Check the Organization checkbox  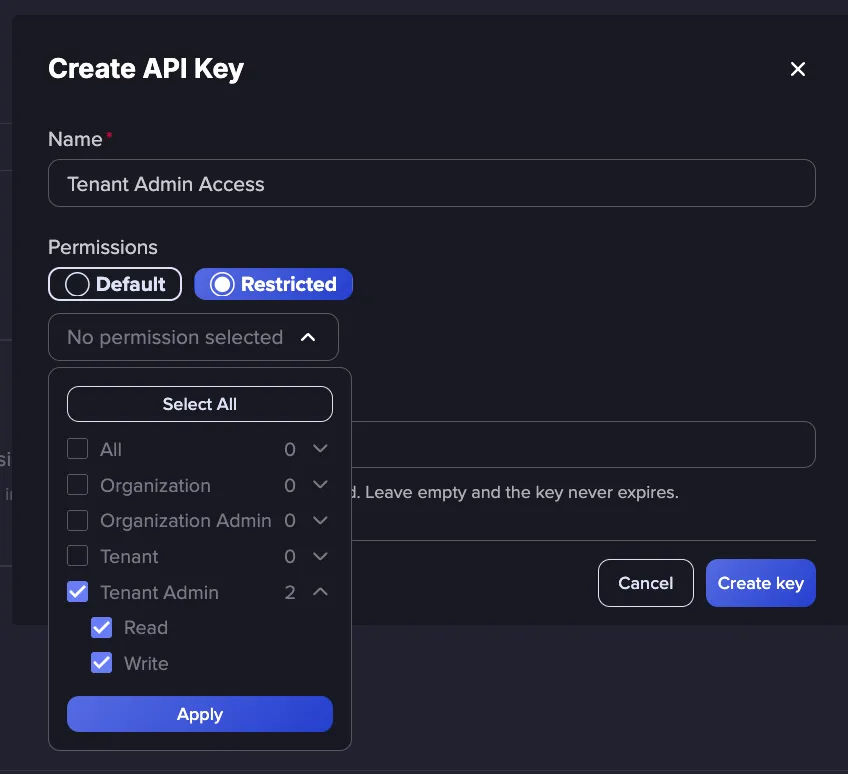pos(77,485)
